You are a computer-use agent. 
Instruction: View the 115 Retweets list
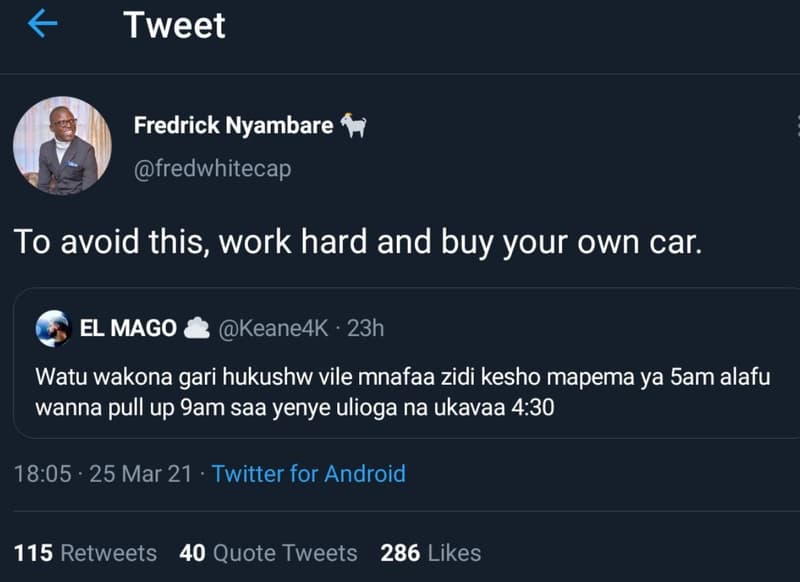(84, 553)
